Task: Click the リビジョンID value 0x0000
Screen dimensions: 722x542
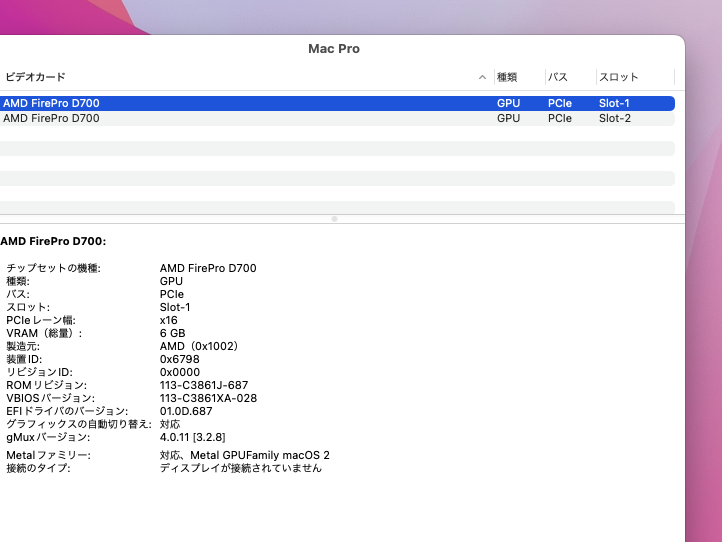Action: pyautogui.click(x=180, y=372)
